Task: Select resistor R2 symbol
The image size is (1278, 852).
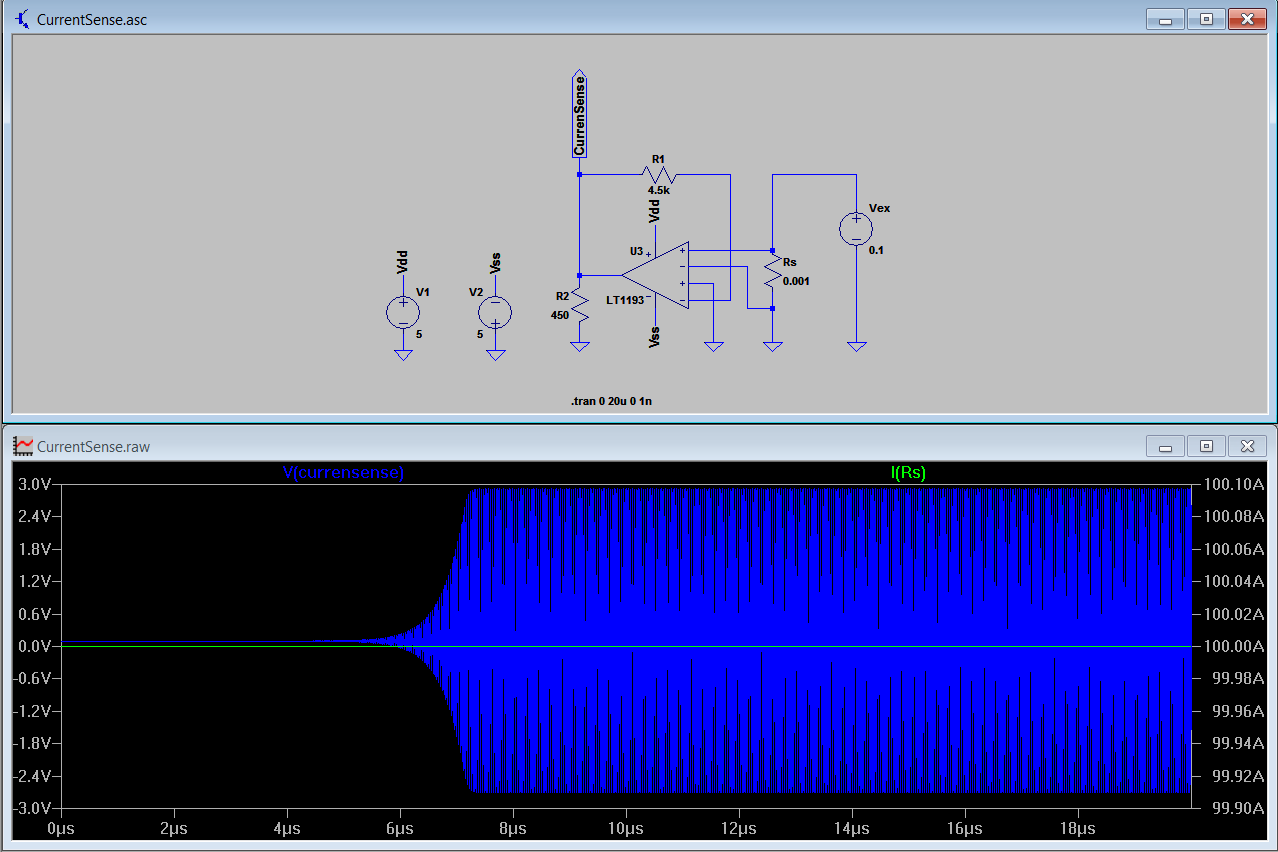Action: coord(579,304)
